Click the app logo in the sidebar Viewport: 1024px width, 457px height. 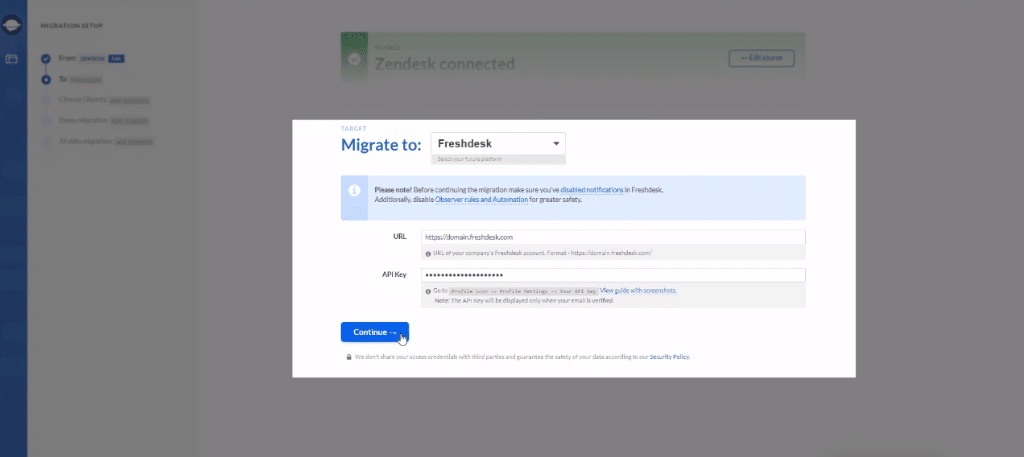pos(12,25)
